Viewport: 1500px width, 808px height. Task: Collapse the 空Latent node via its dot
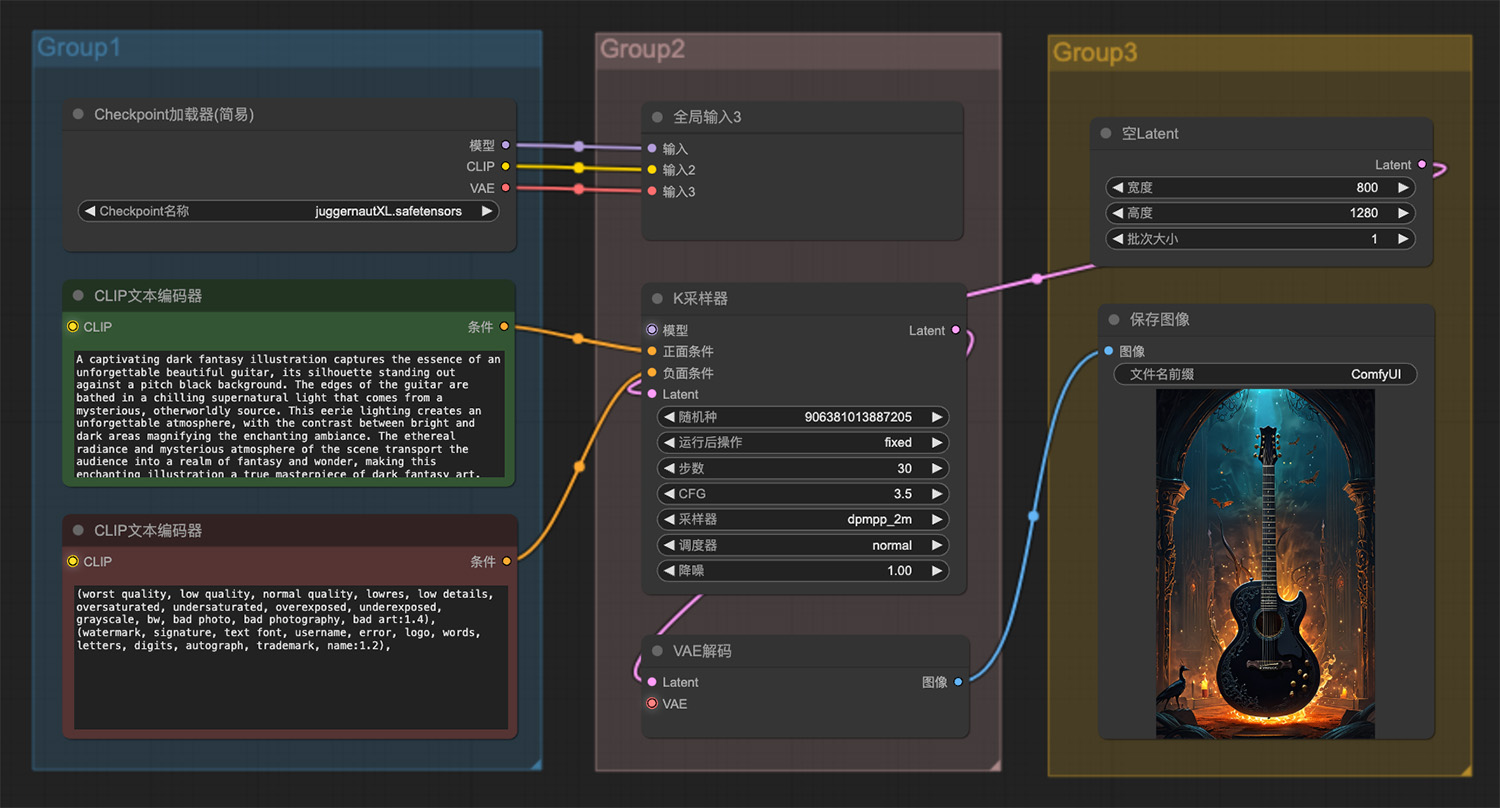point(1106,133)
